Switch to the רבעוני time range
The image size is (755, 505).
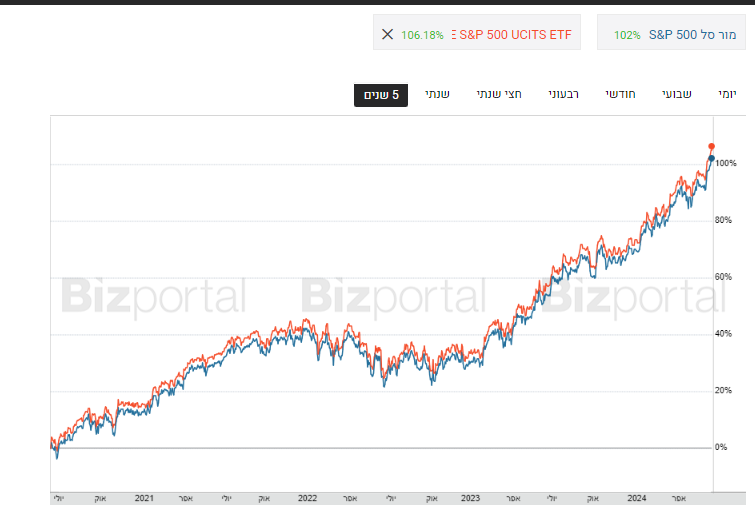click(x=563, y=94)
